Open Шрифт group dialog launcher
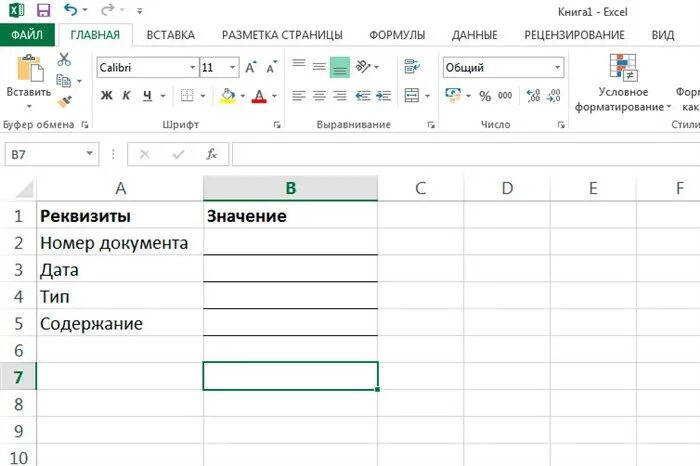This screenshot has width=700, height=466. coord(277,125)
